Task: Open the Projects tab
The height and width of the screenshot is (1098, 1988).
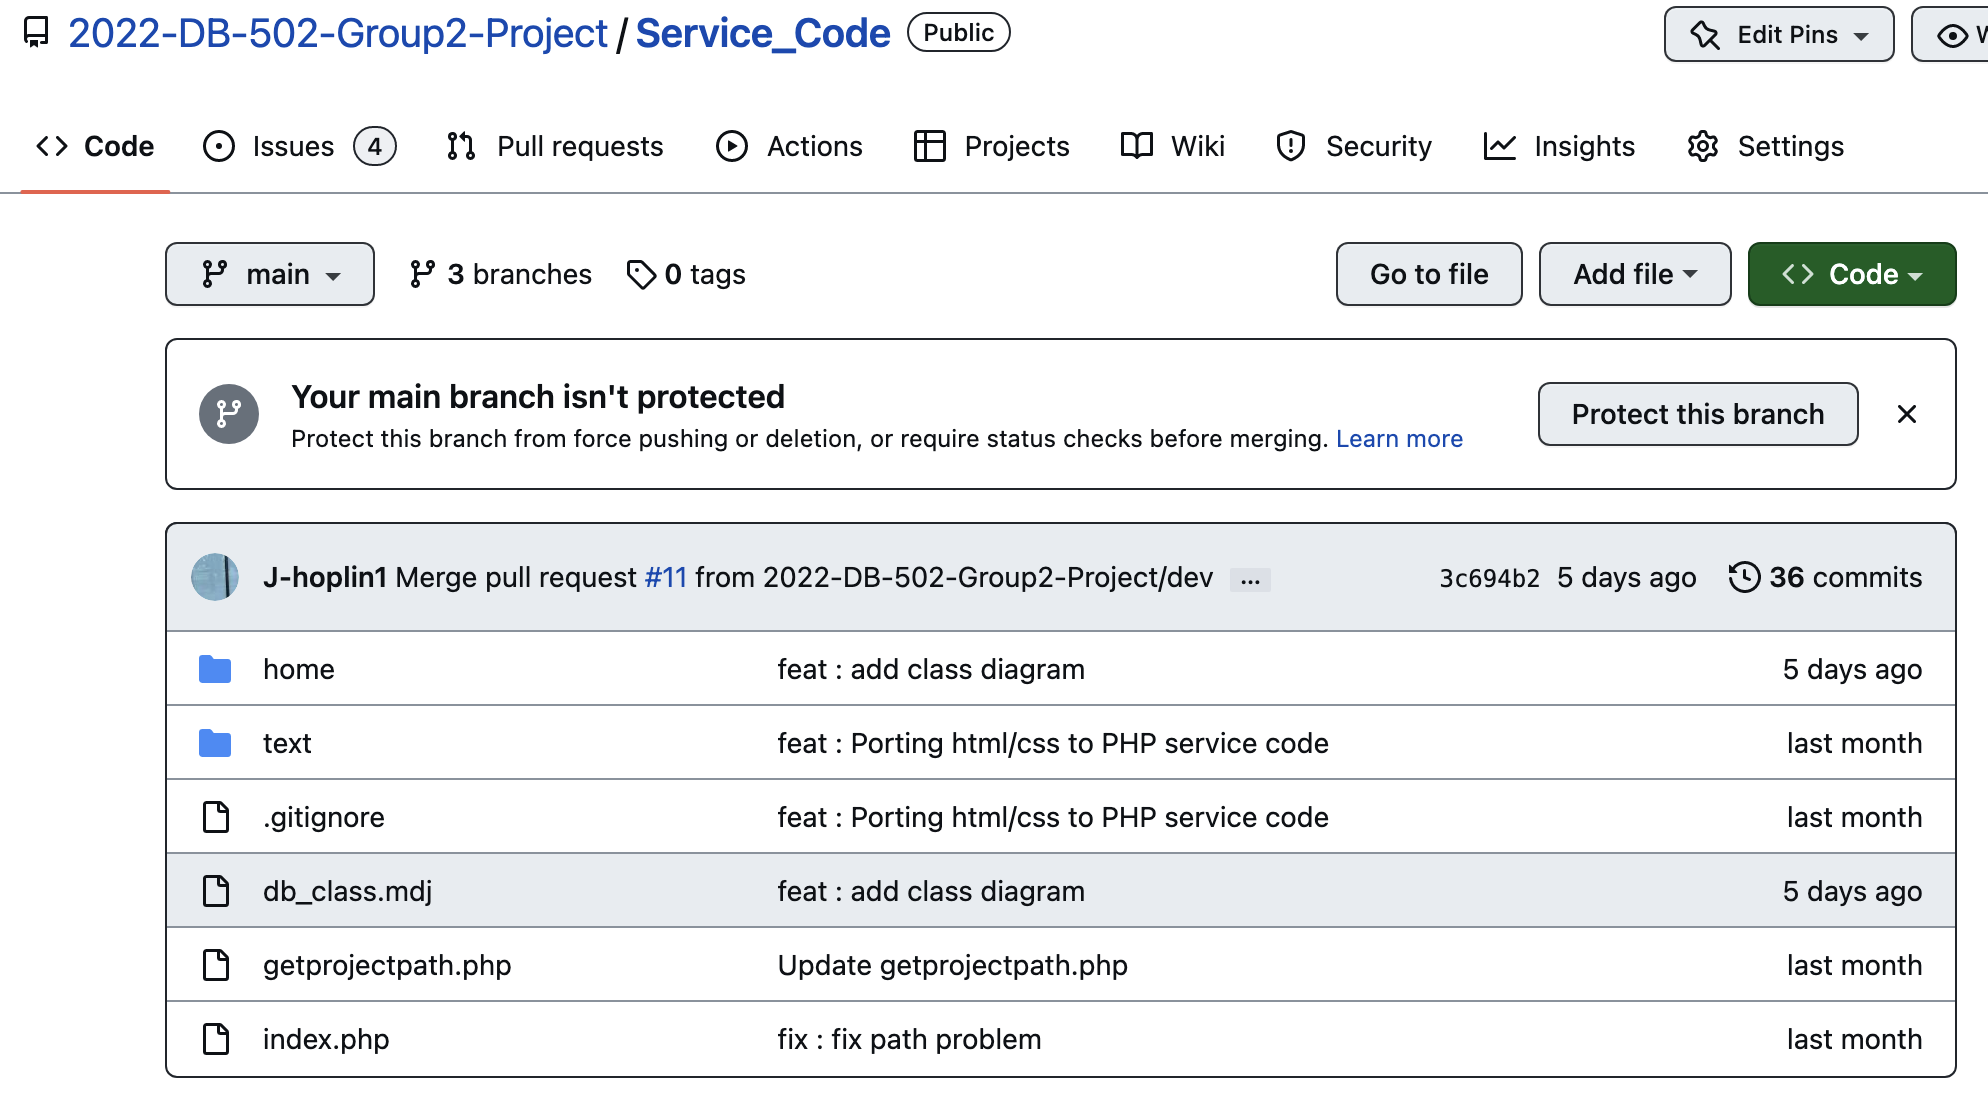Action: click(991, 146)
